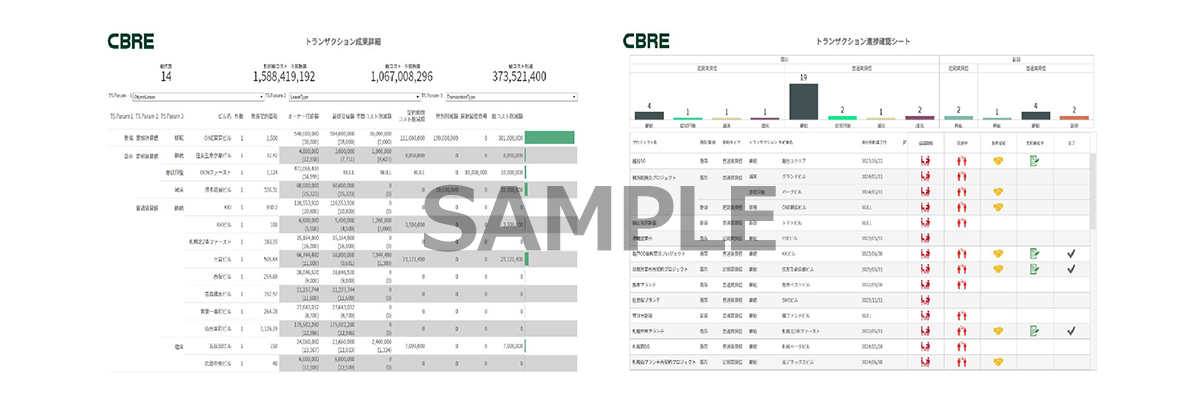Open the TS Param 3 TransactionType dropdown
This screenshot has width=1200, height=400.
(512, 97)
